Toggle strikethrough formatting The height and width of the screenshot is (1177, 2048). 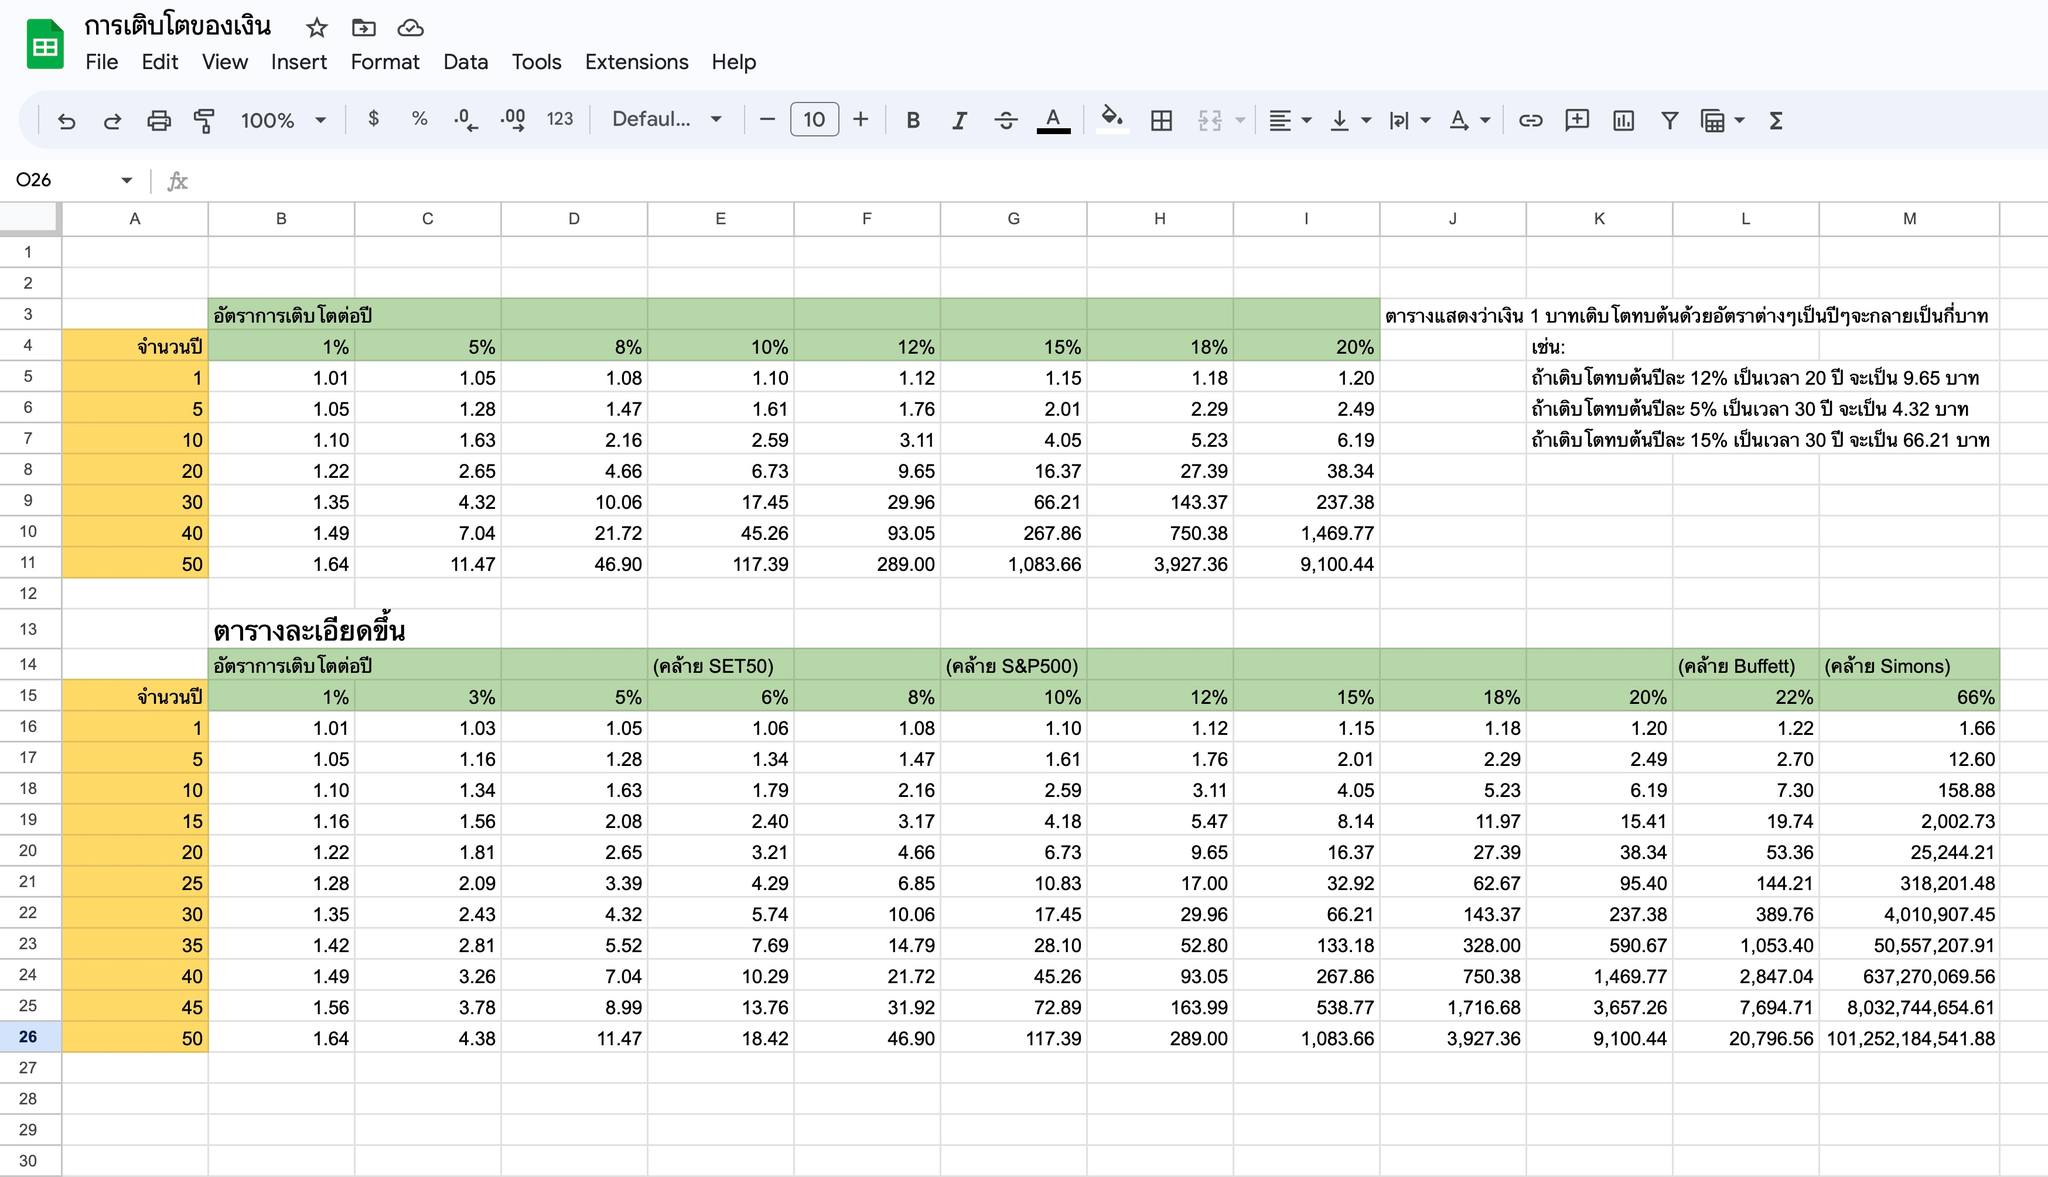coord(1006,121)
